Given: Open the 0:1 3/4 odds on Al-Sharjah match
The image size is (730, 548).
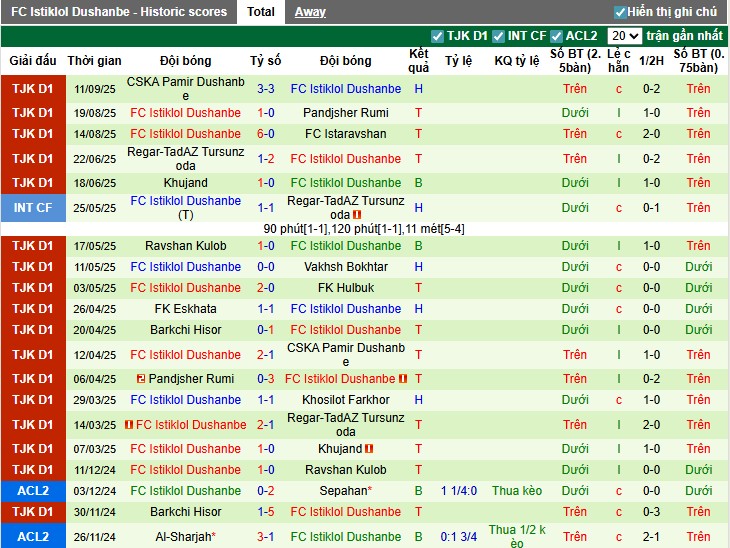Looking at the screenshot, I should click(x=459, y=537).
